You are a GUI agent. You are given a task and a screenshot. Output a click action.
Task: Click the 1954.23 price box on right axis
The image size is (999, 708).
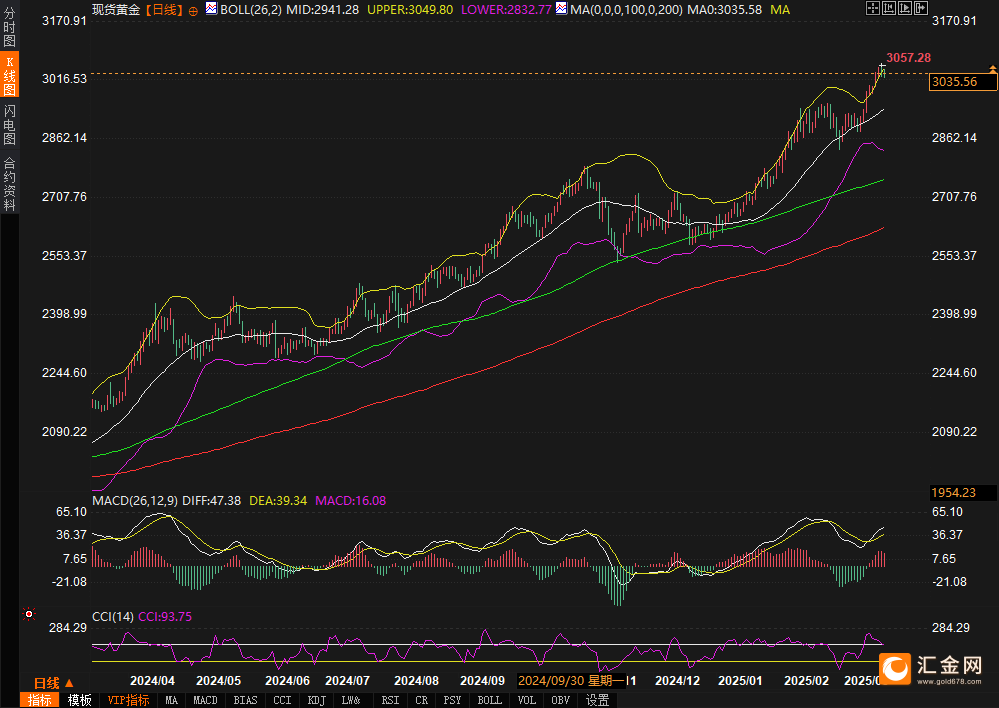click(963, 493)
